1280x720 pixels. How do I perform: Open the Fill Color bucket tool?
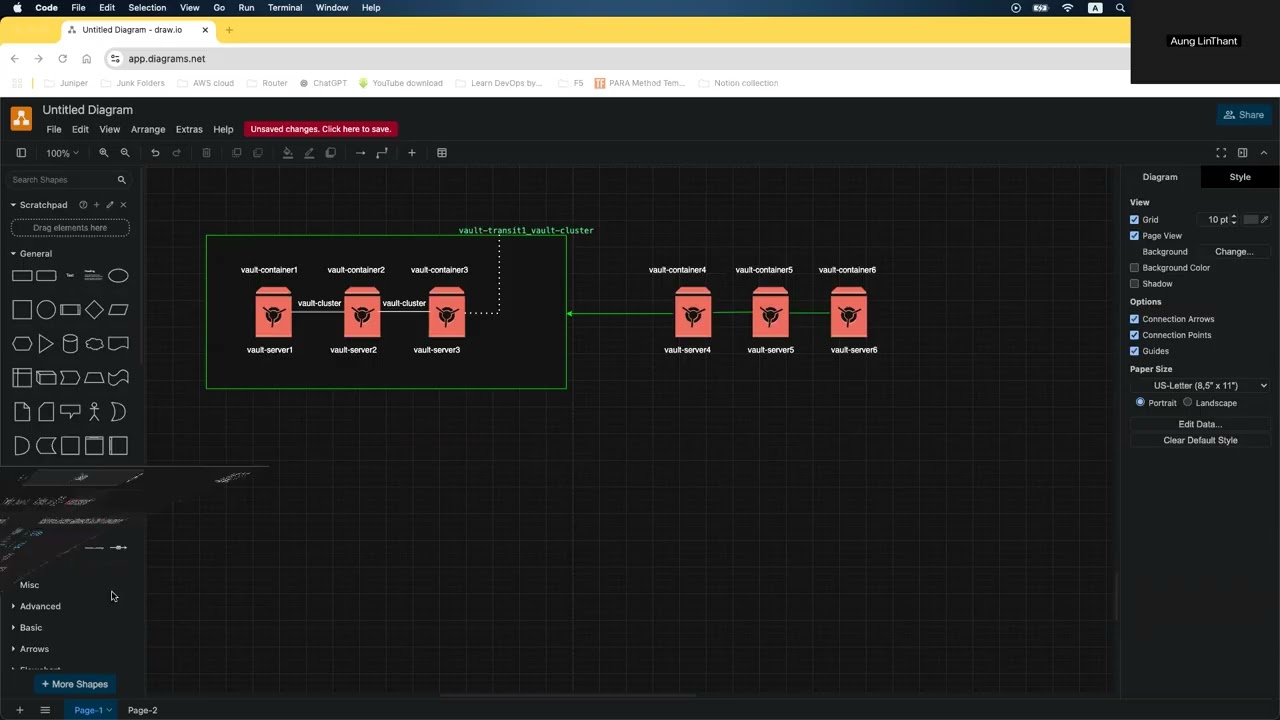[288, 153]
